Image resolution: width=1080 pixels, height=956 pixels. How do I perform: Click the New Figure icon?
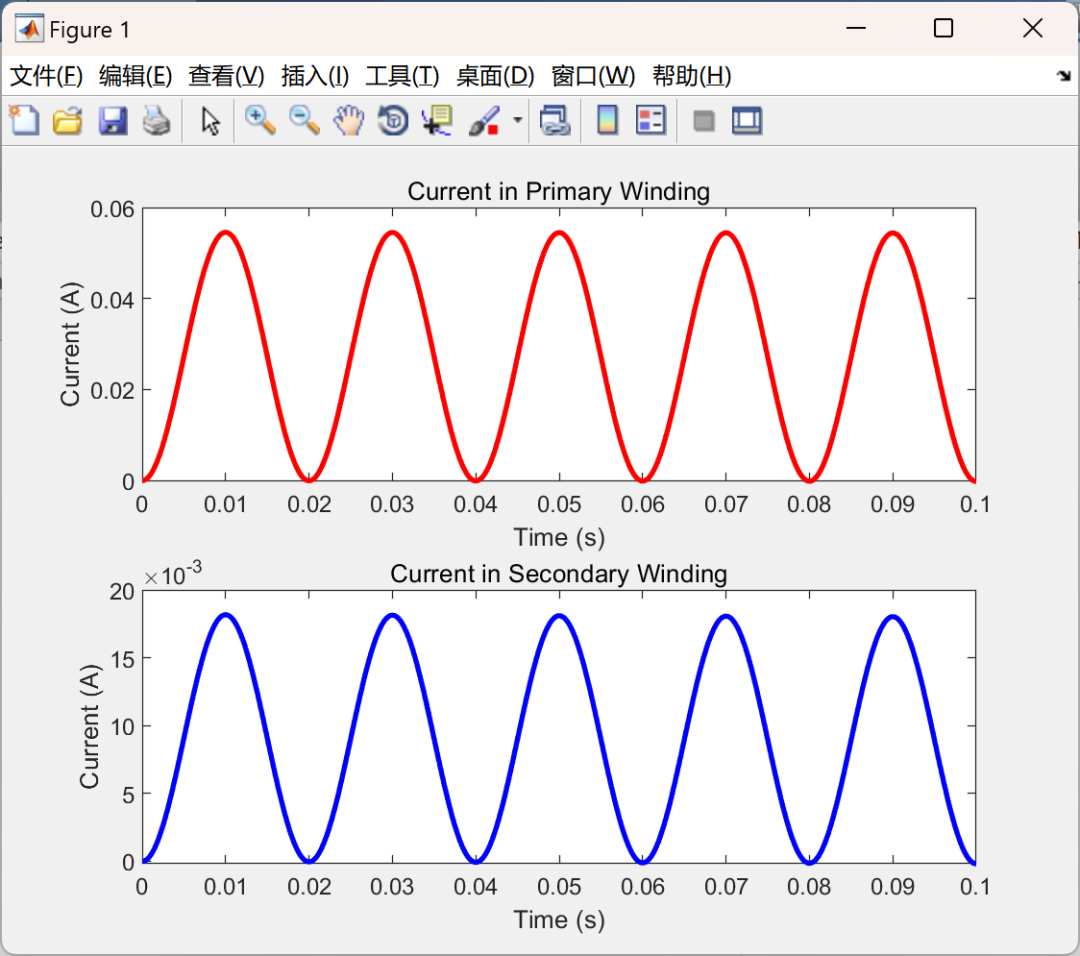(x=24, y=121)
